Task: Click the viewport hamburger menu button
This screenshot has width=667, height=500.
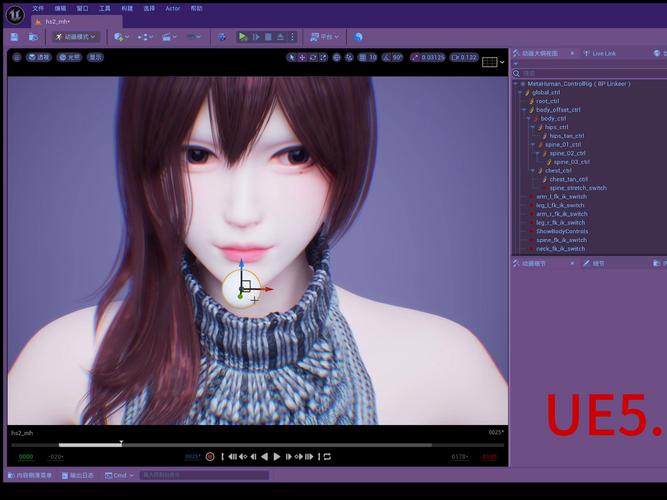Action: click(x=16, y=57)
